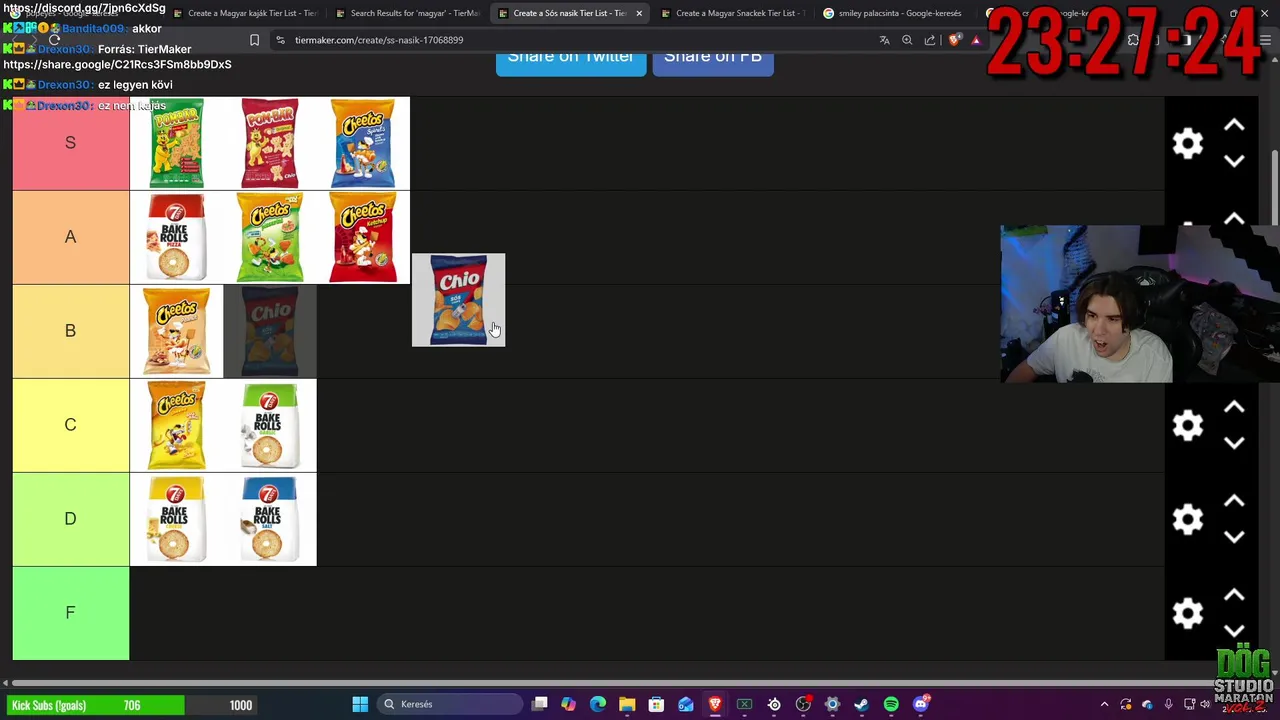Click the translate page icon in address bar
The width and height of the screenshot is (1280, 720).
point(884,40)
